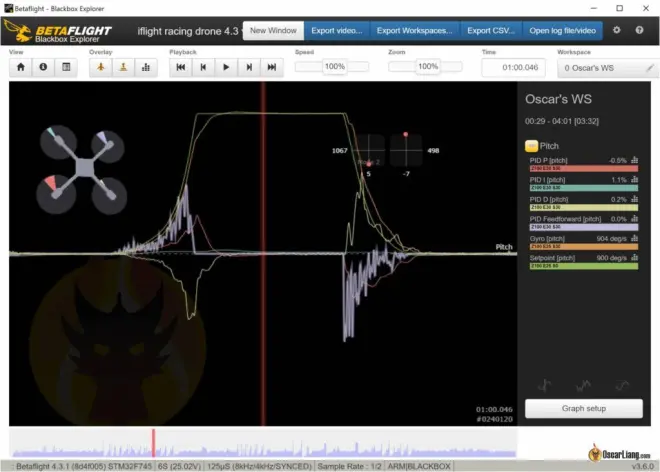The width and height of the screenshot is (660, 472).
Task: Jump to end of log
Action: pyautogui.click(x=272, y=67)
